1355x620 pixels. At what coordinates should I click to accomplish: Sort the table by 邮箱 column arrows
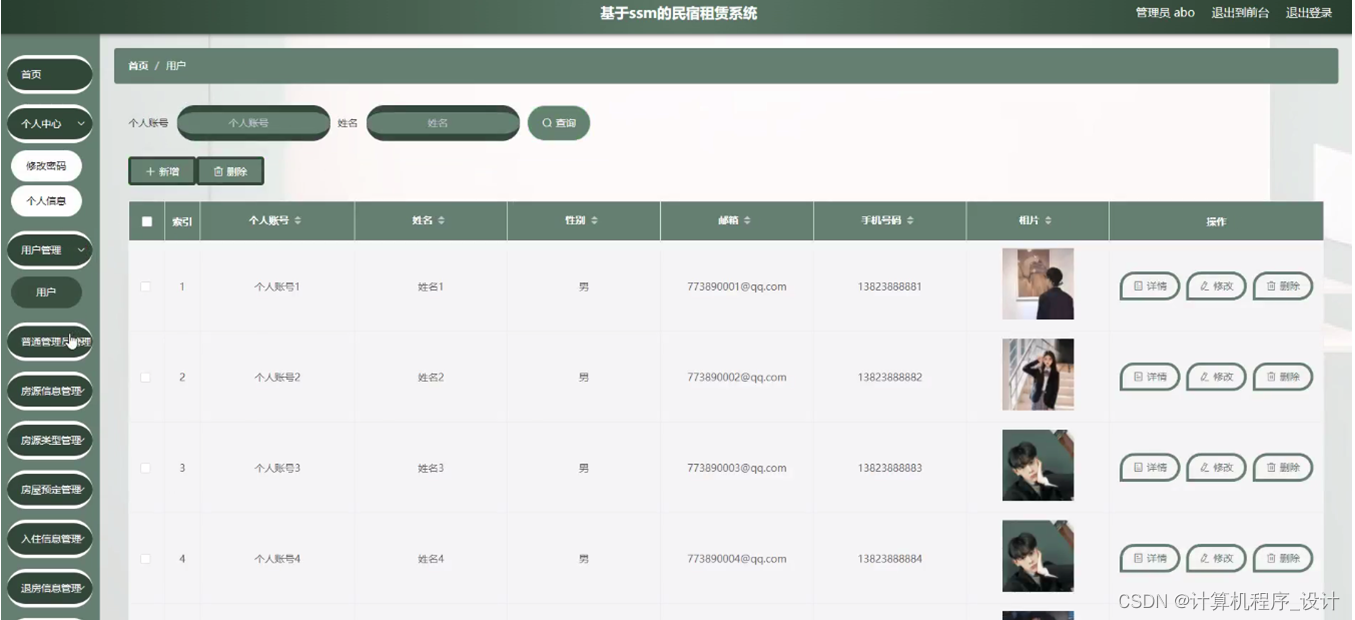(747, 220)
